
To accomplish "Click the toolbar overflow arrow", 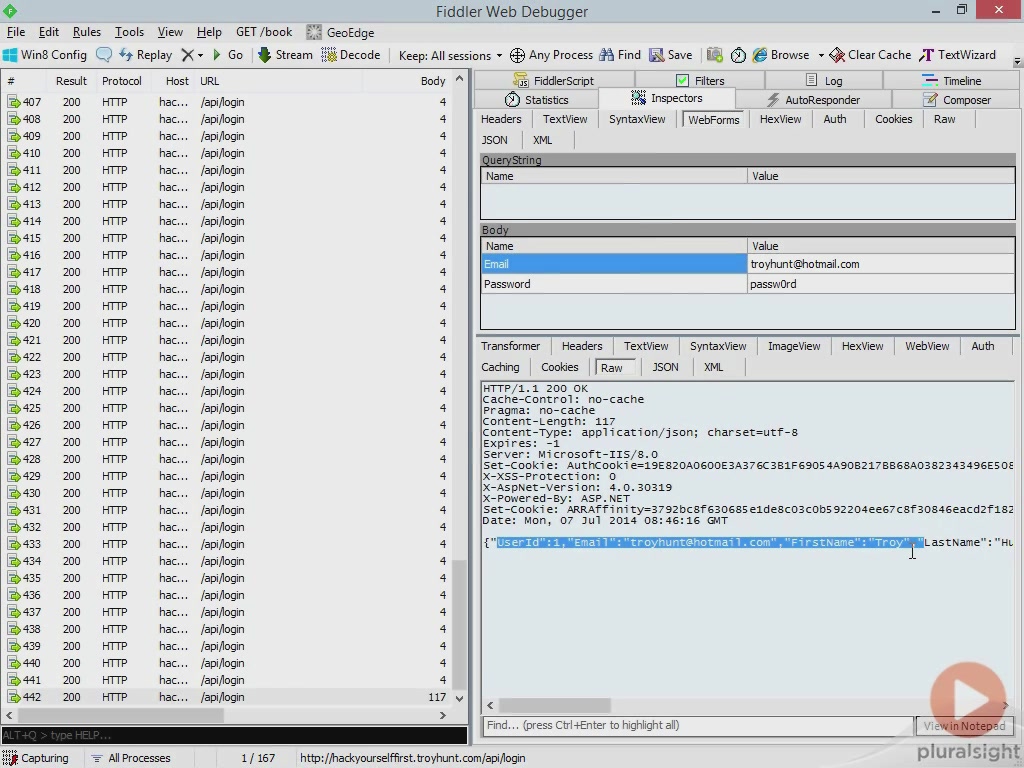I will click(x=1017, y=61).
